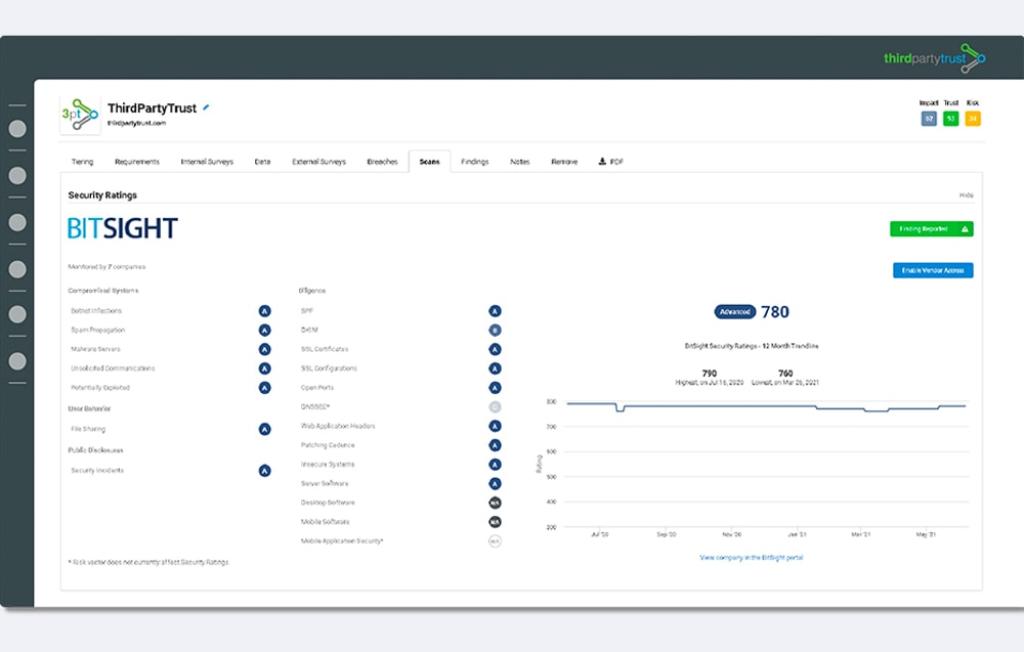Viewport: 1024px width, 652px height.
Task: Click the DKIM grade B badge
Action: click(494, 330)
